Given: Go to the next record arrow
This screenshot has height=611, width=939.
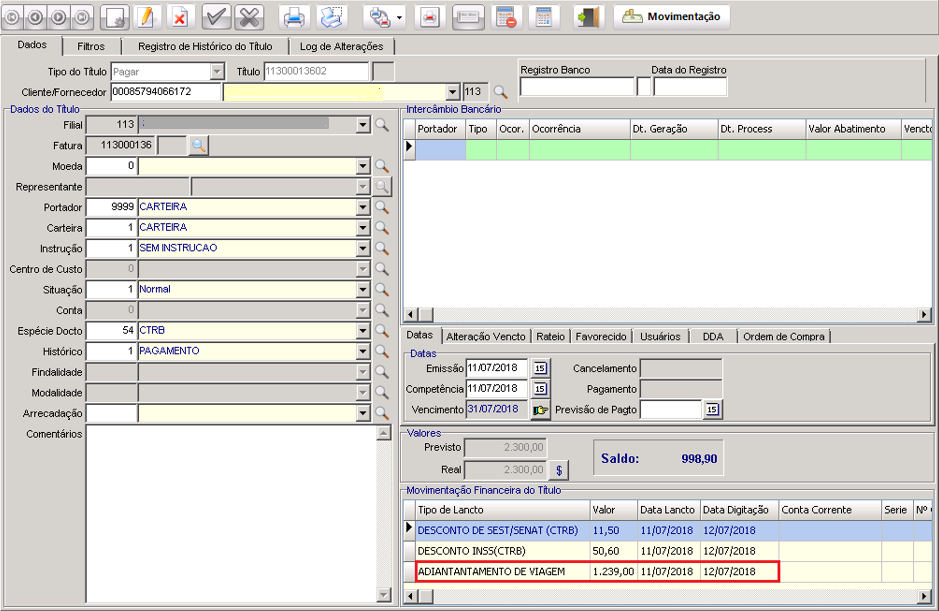Looking at the screenshot, I should pyautogui.click(x=59, y=17).
